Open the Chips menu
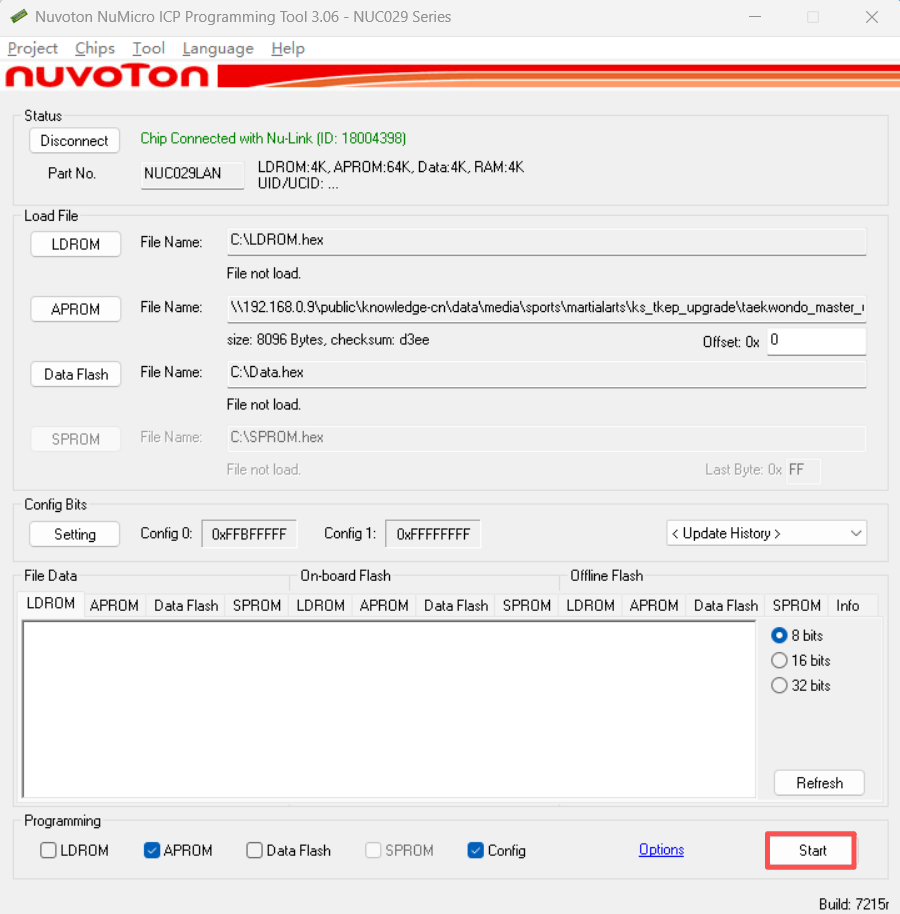Viewport: 900px width, 914px height. 95,48
